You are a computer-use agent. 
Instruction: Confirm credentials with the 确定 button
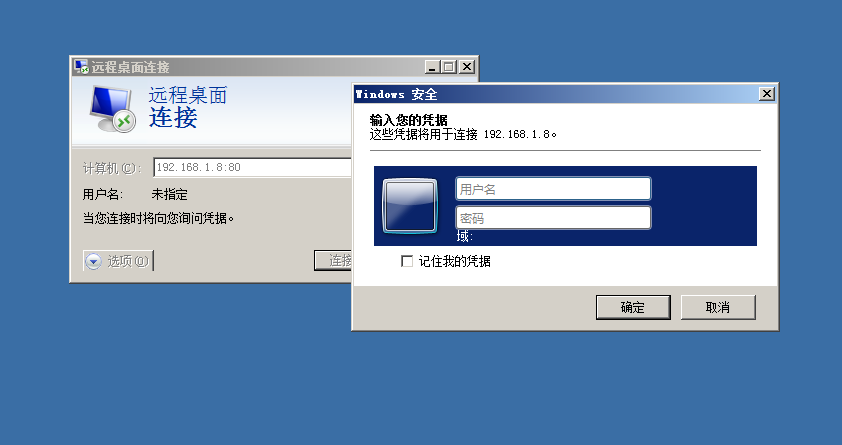click(x=633, y=307)
